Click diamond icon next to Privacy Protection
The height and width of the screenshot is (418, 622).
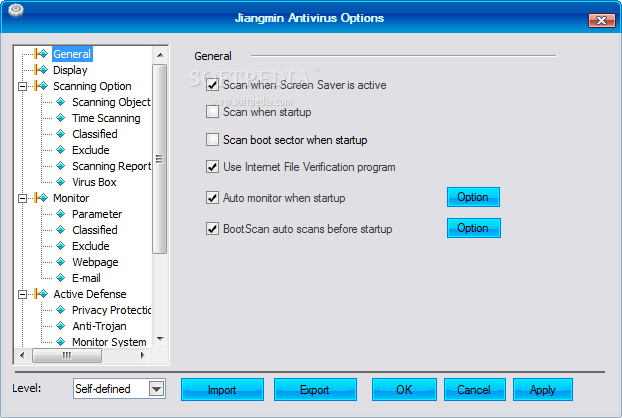coord(60,310)
